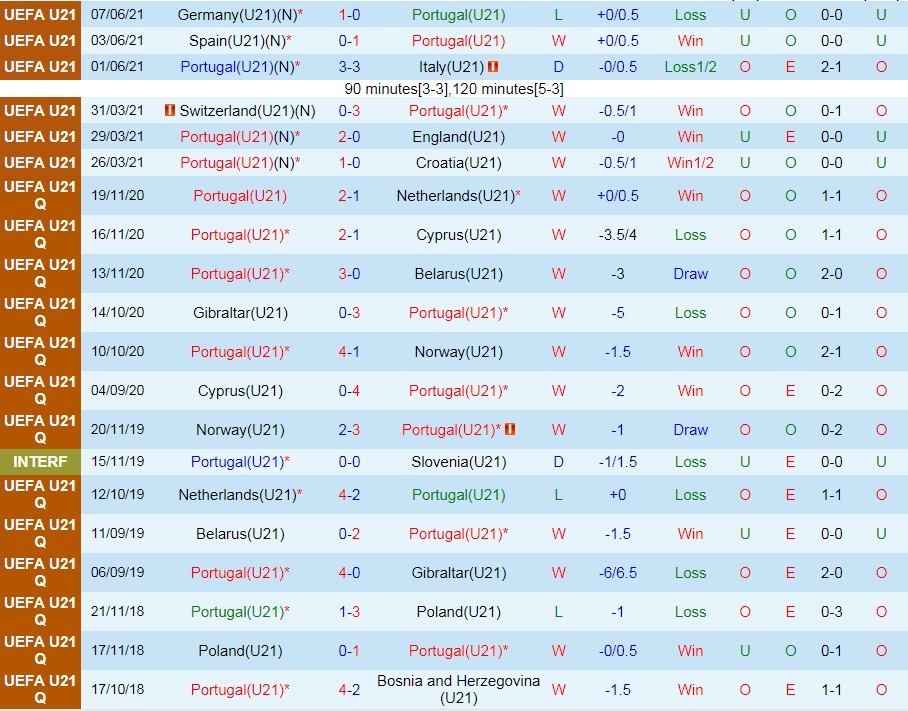The height and width of the screenshot is (711, 908).
Task: Open England(U21) team link
Action: [459, 137]
